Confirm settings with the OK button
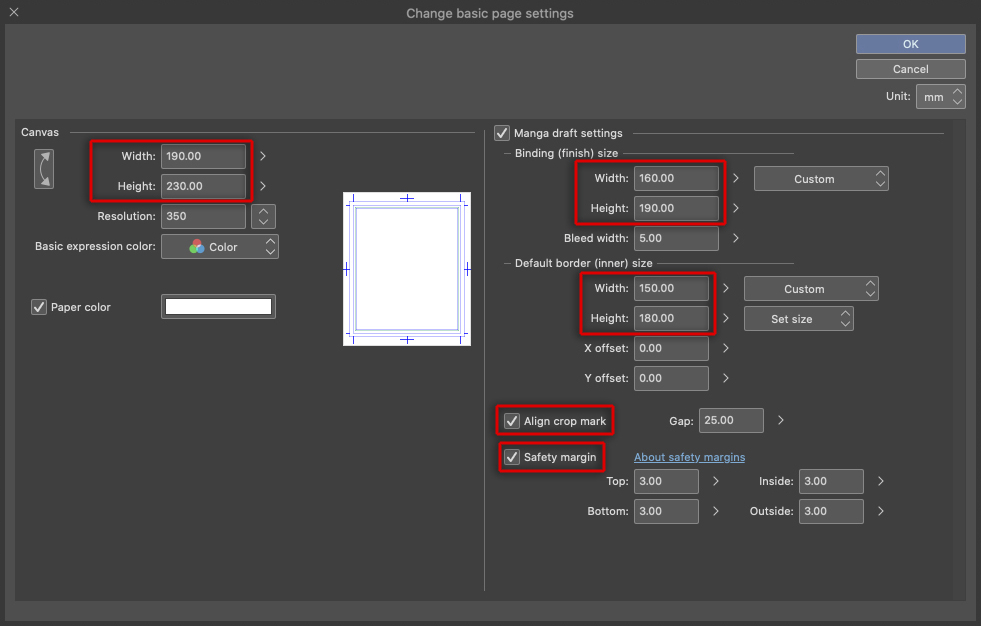Image resolution: width=981 pixels, height=626 pixels. [910, 44]
